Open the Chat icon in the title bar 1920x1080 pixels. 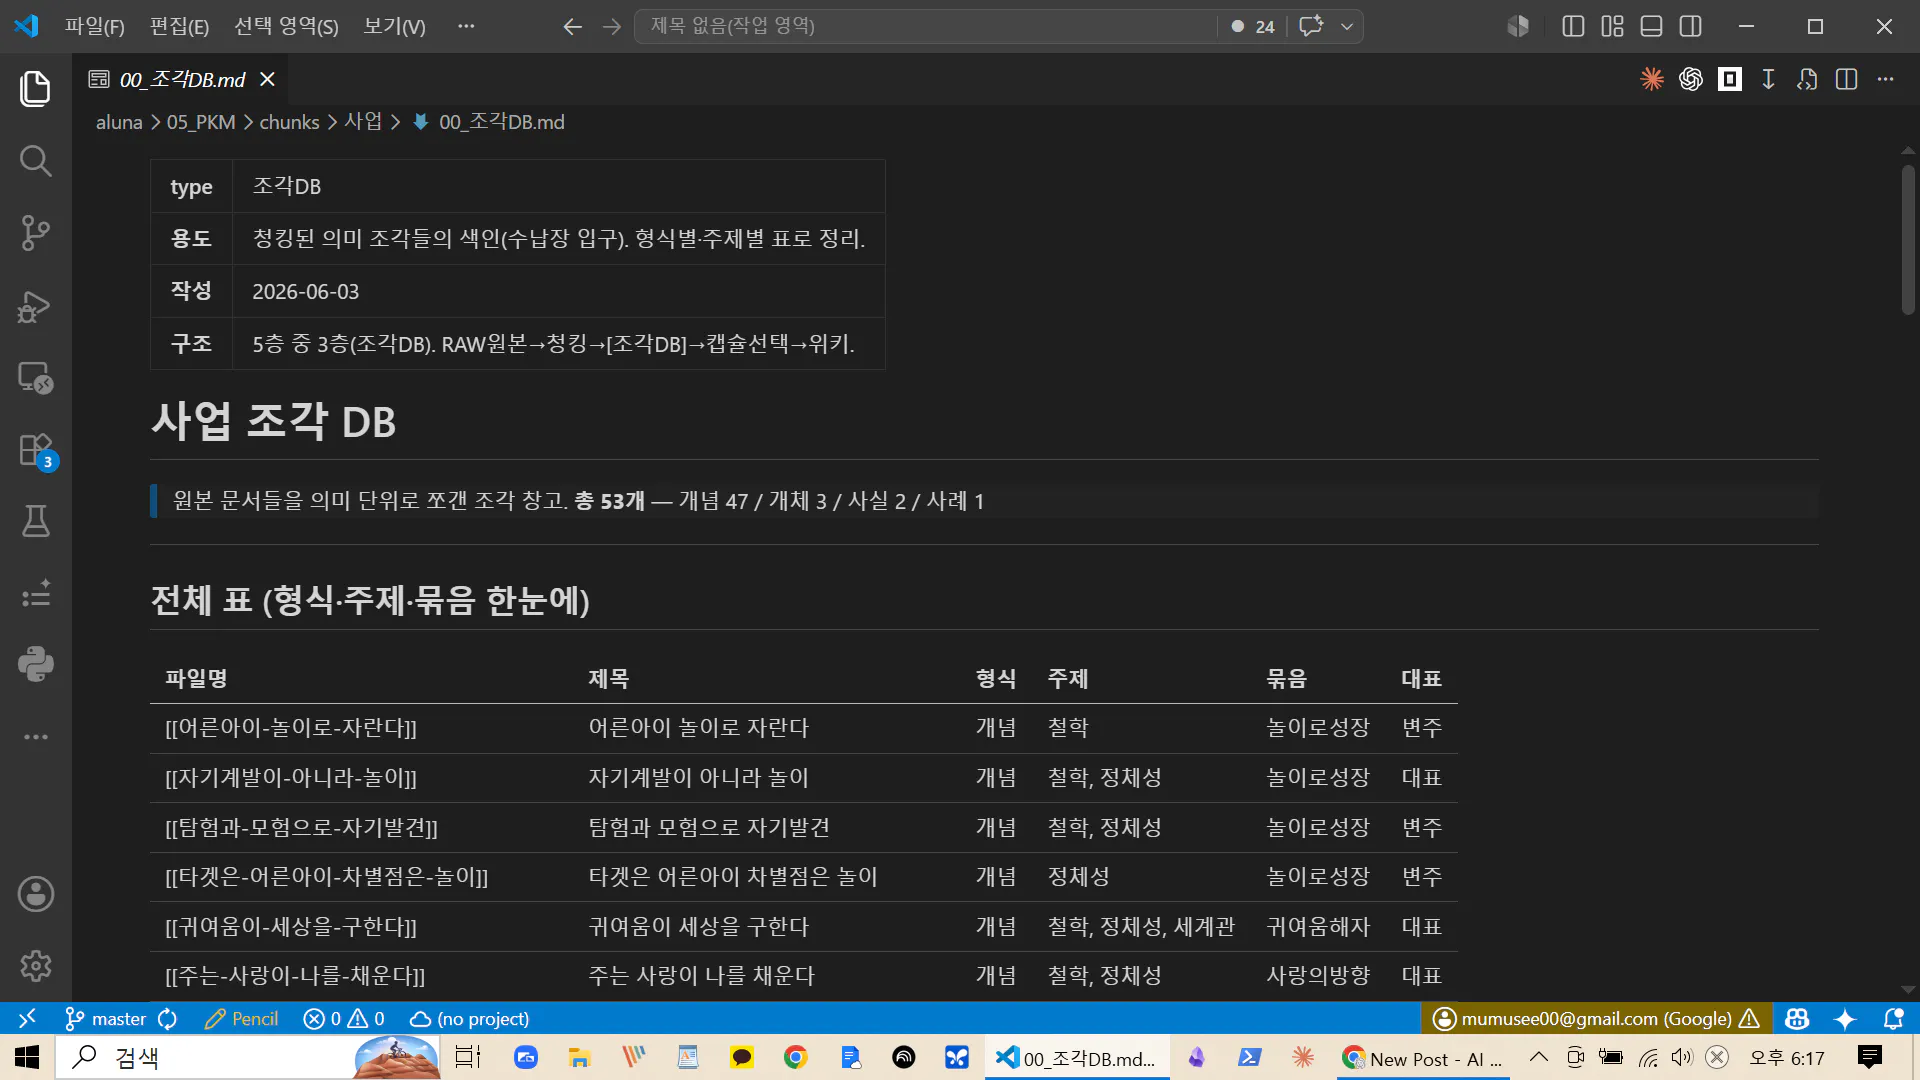(x=1311, y=26)
